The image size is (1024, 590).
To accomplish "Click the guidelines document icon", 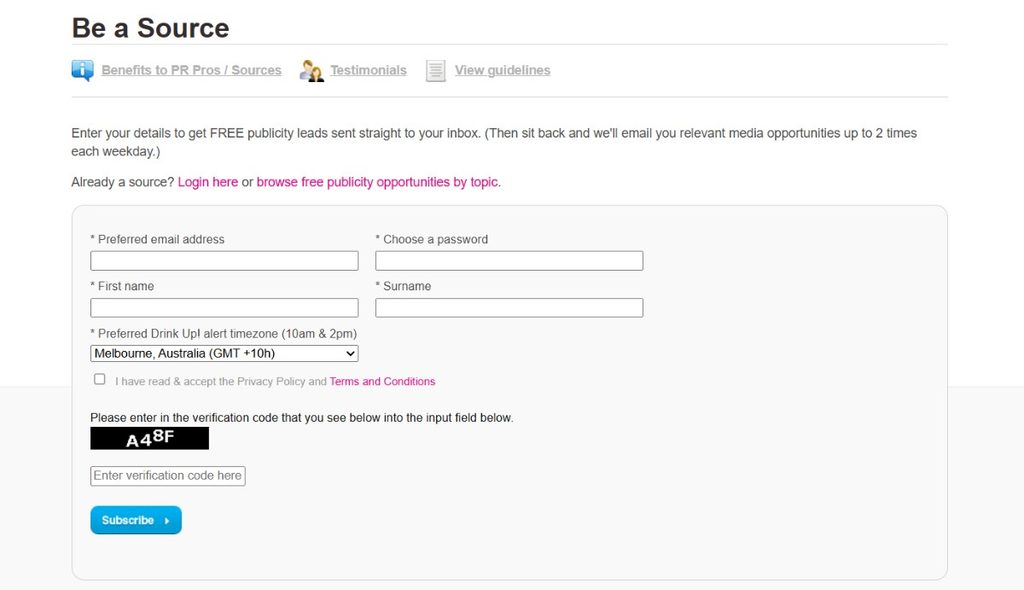I will click(436, 71).
